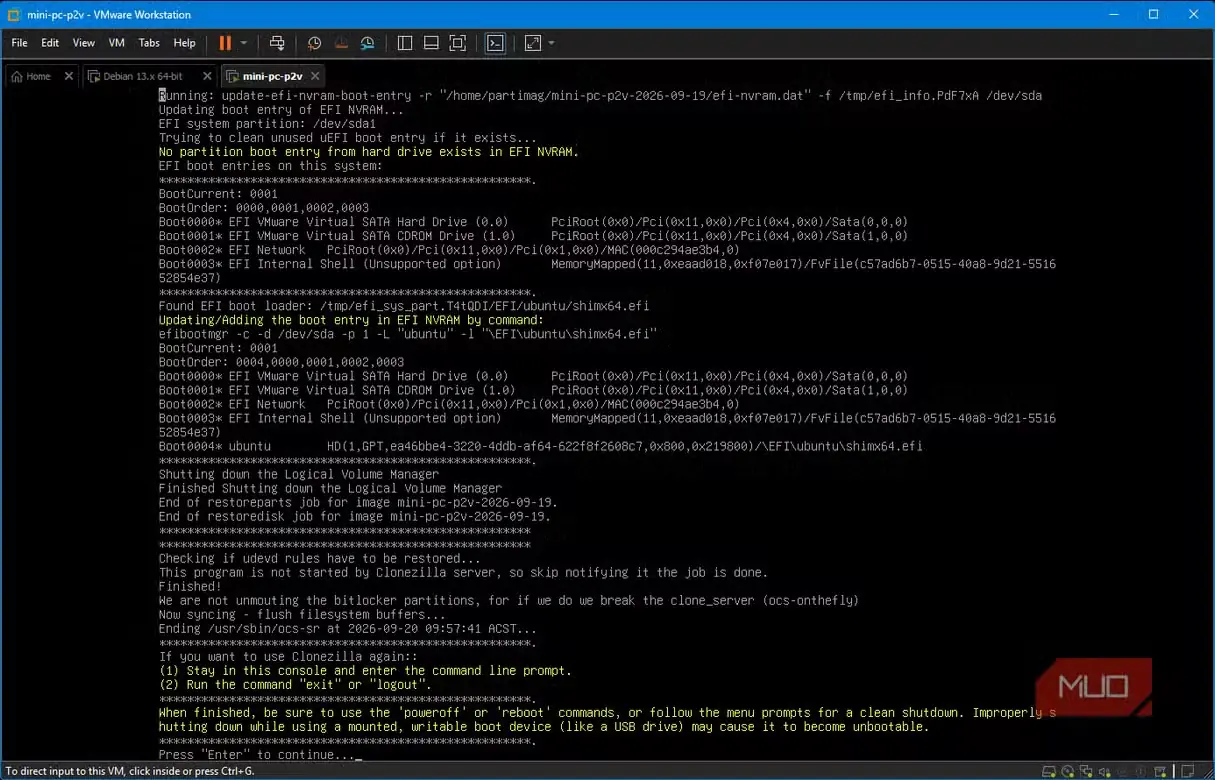Toggle the library sidebar panel
The height and width of the screenshot is (780, 1215).
[405, 43]
